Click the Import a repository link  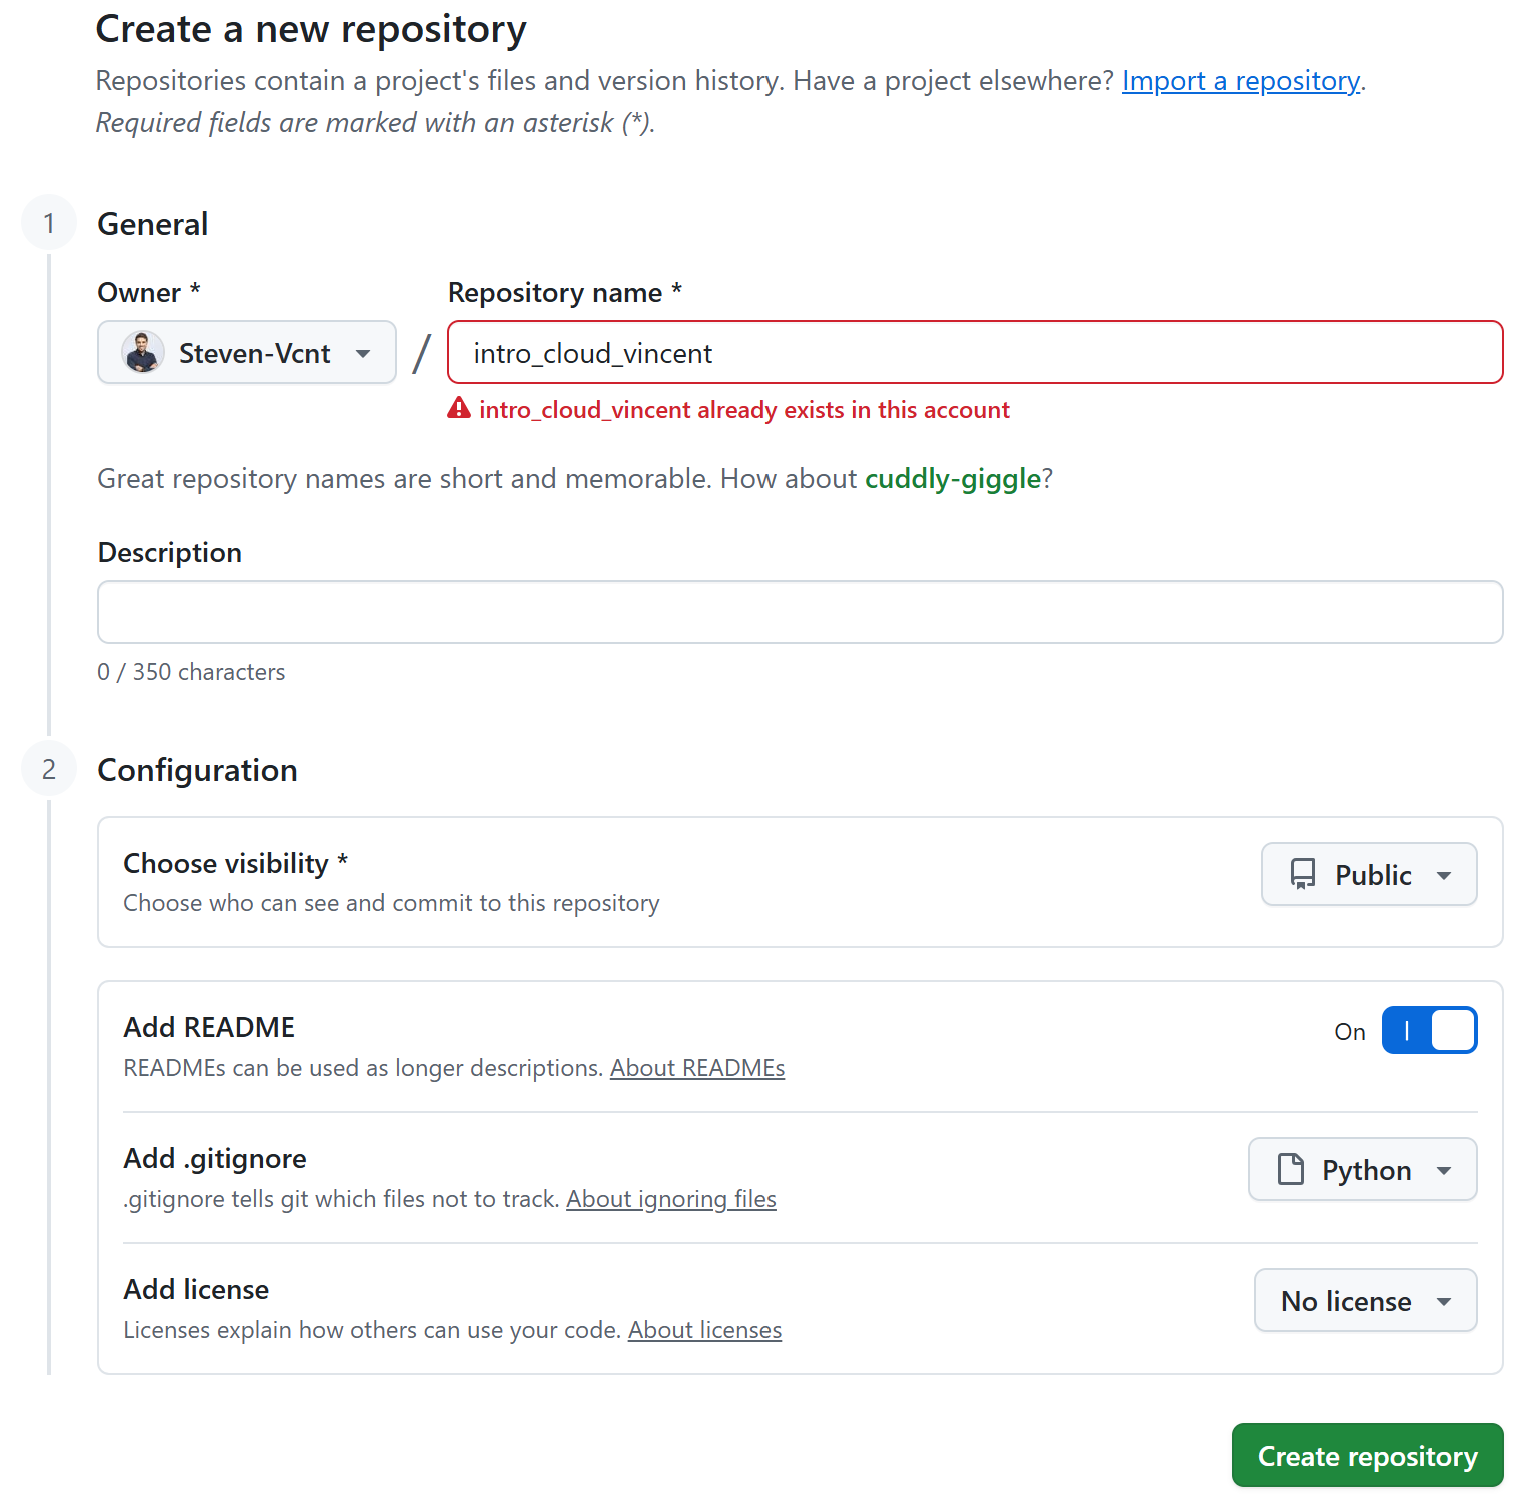coord(1240,80)
